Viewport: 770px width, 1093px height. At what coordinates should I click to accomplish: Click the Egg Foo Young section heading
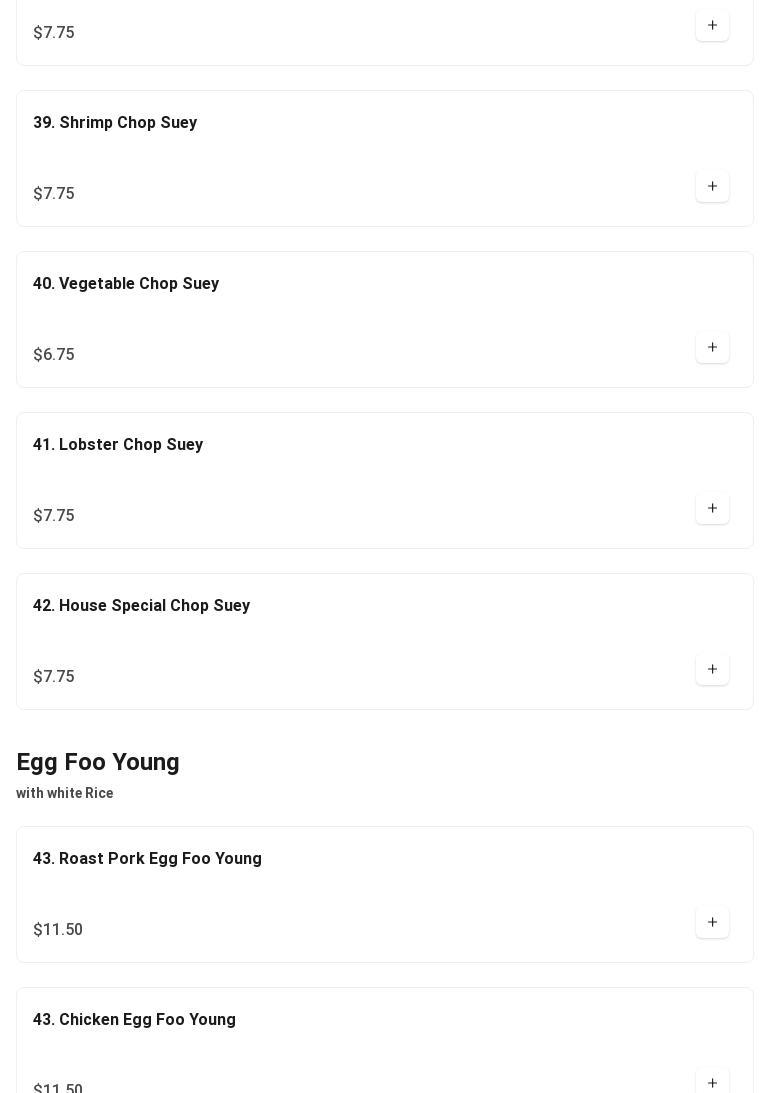(98, 762)
